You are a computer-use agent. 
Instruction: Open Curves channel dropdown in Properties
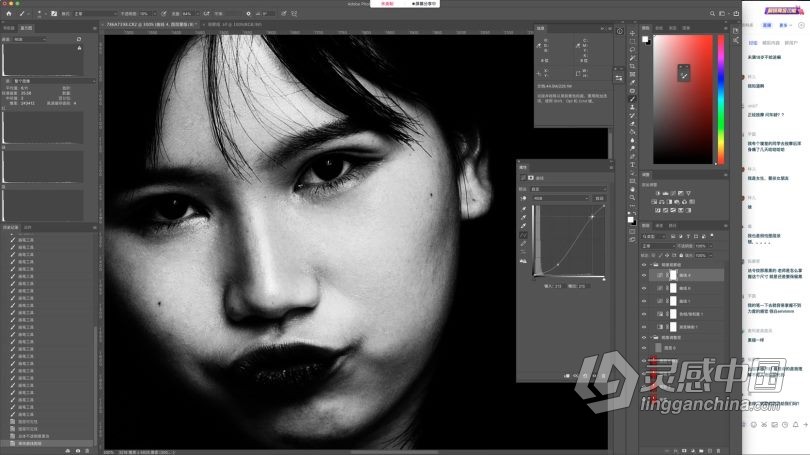click(x=561, y=198)
